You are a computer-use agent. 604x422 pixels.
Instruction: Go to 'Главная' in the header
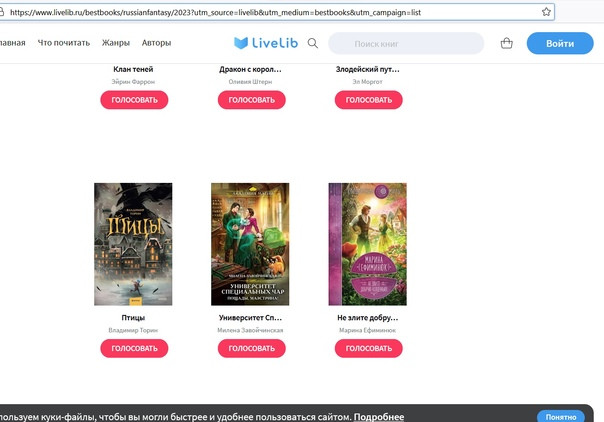[x=12, y=43]
